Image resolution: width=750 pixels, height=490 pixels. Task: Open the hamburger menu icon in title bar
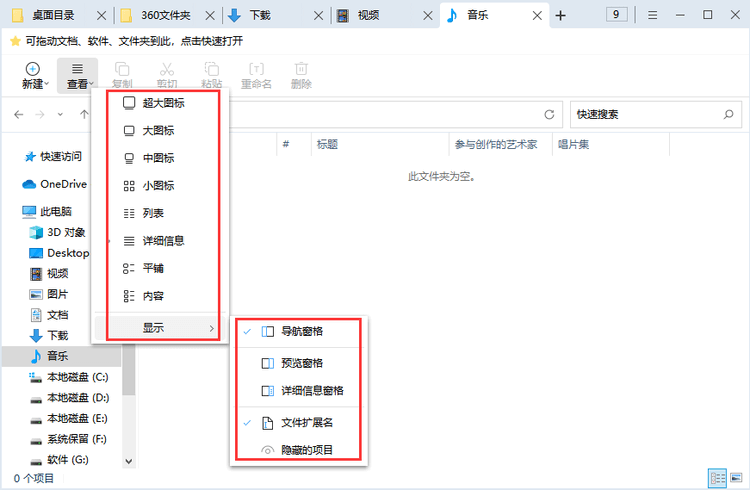point(652,15)
